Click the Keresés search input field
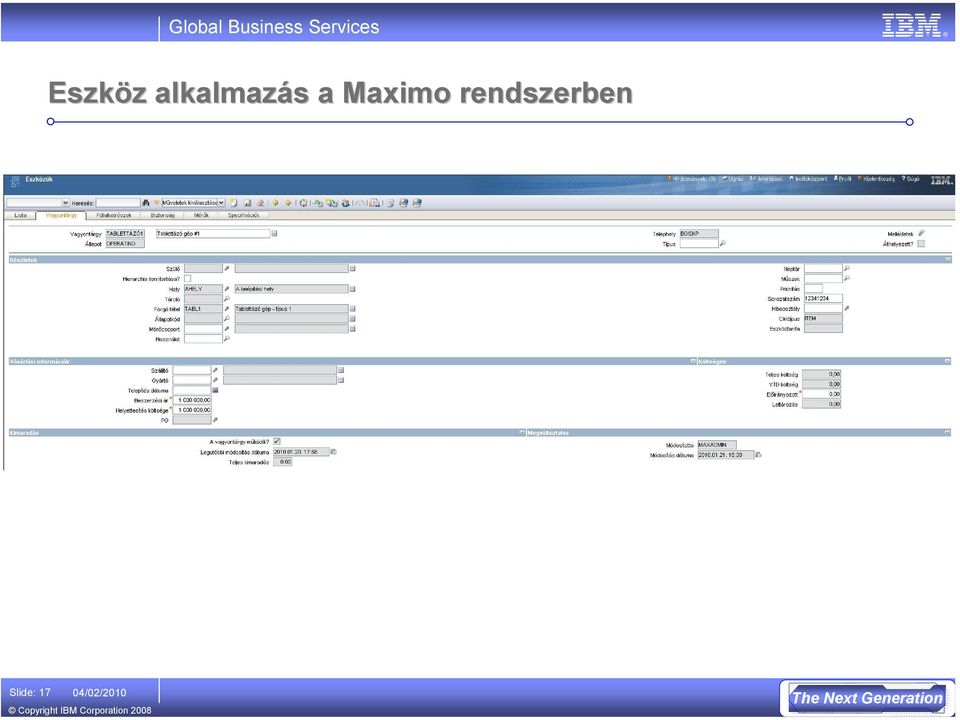960x720 pixels. coord(118,203)
